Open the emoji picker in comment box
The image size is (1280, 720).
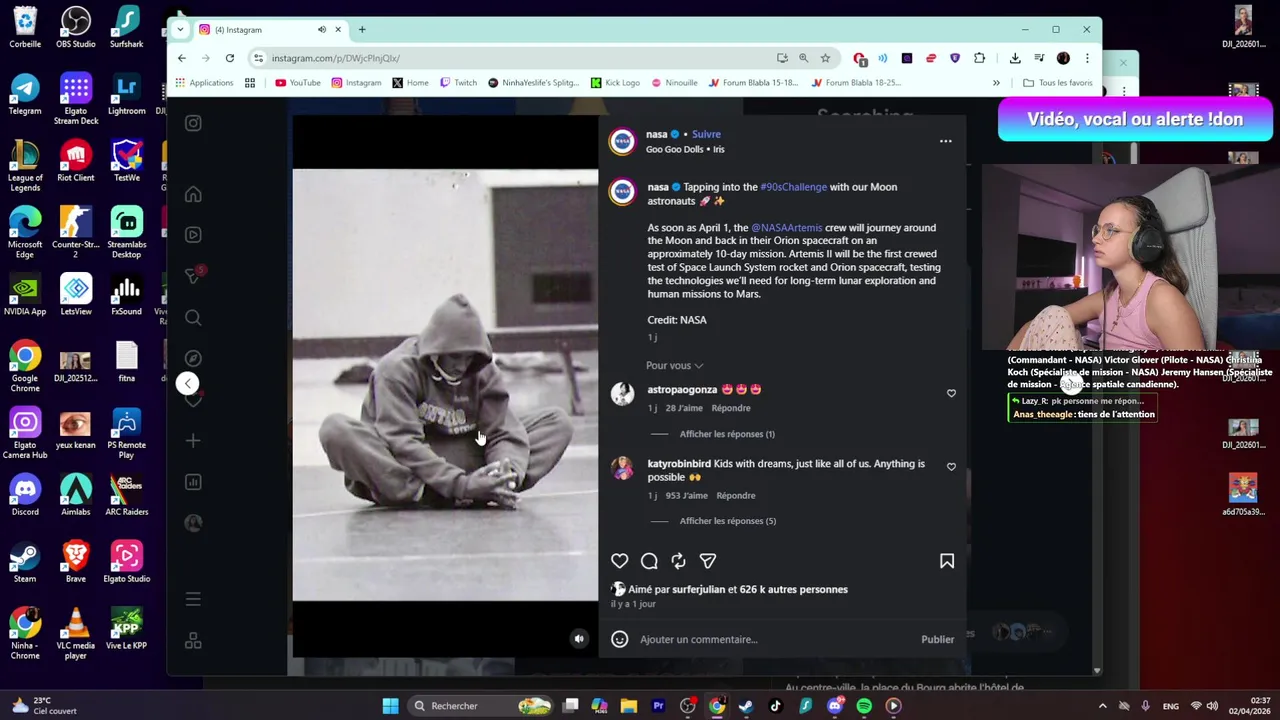tap(620, 639)
